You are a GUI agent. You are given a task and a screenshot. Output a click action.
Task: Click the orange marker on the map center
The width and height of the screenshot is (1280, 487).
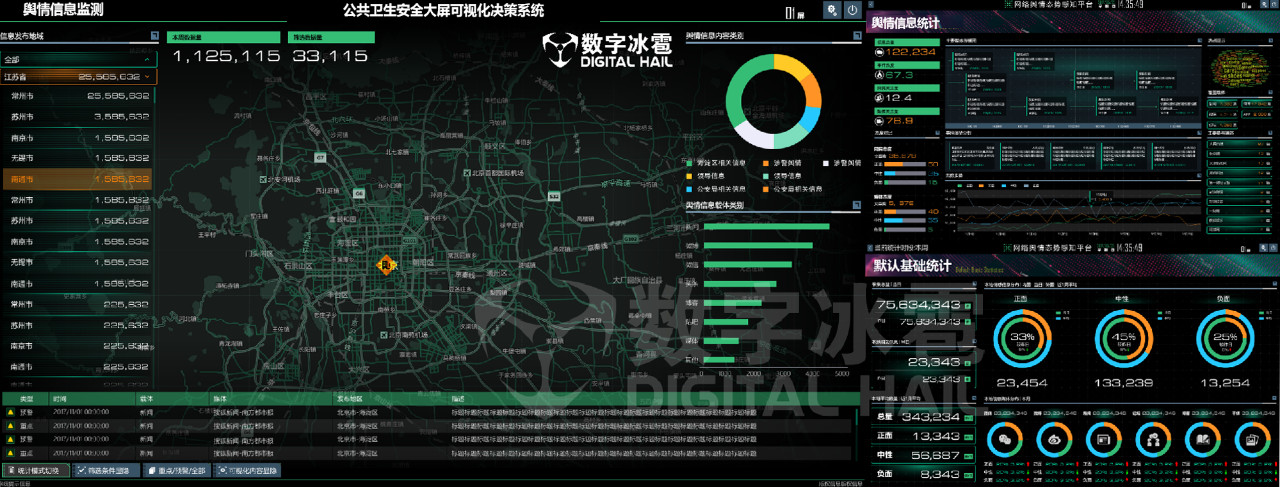coord(385,264)
